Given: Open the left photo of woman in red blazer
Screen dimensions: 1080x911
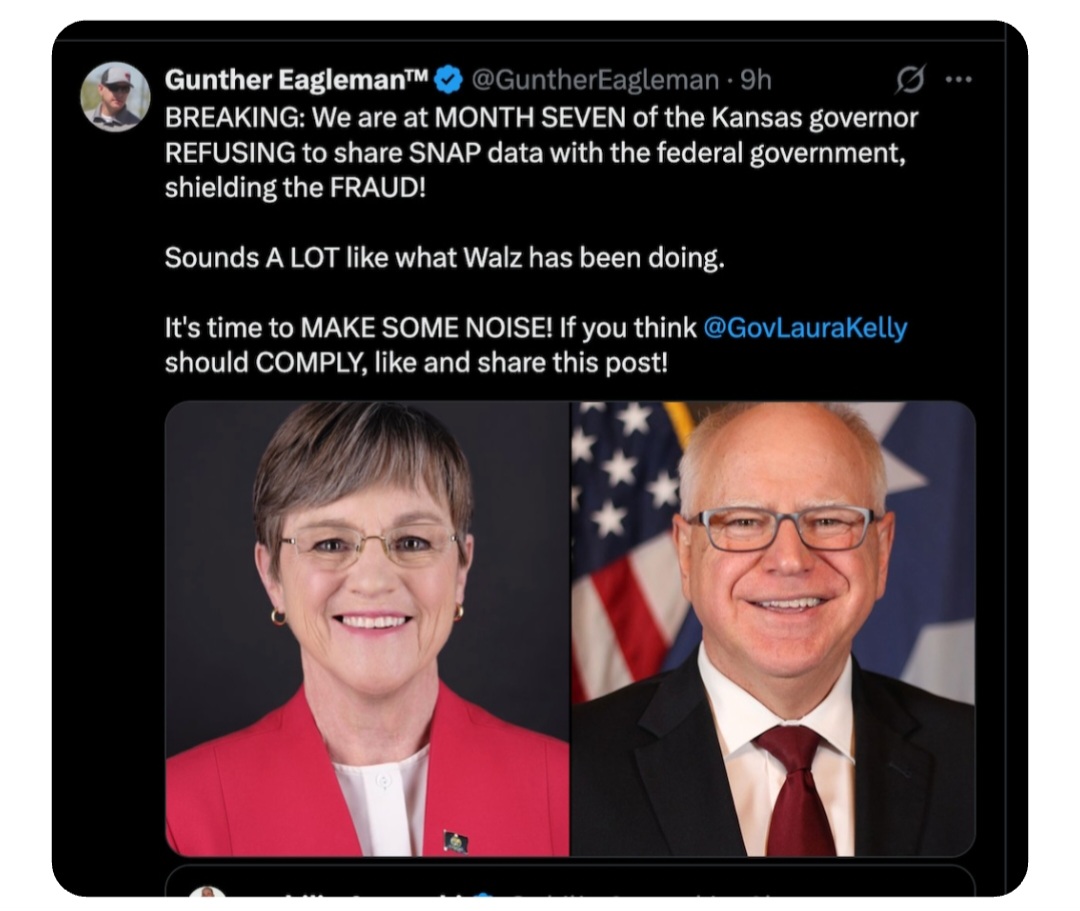Looking at the screenshot, I should tap(367, 629).
